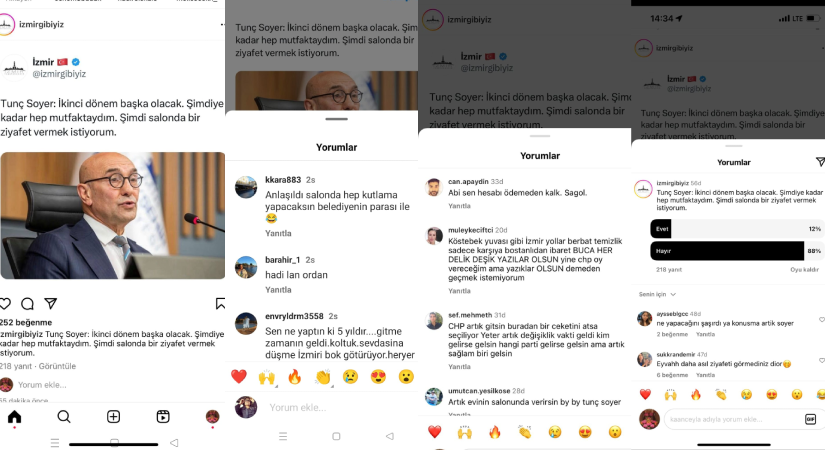825x450 pixels.
Task: Vote Evet in the poll
Action: click(x=736, y=229)
